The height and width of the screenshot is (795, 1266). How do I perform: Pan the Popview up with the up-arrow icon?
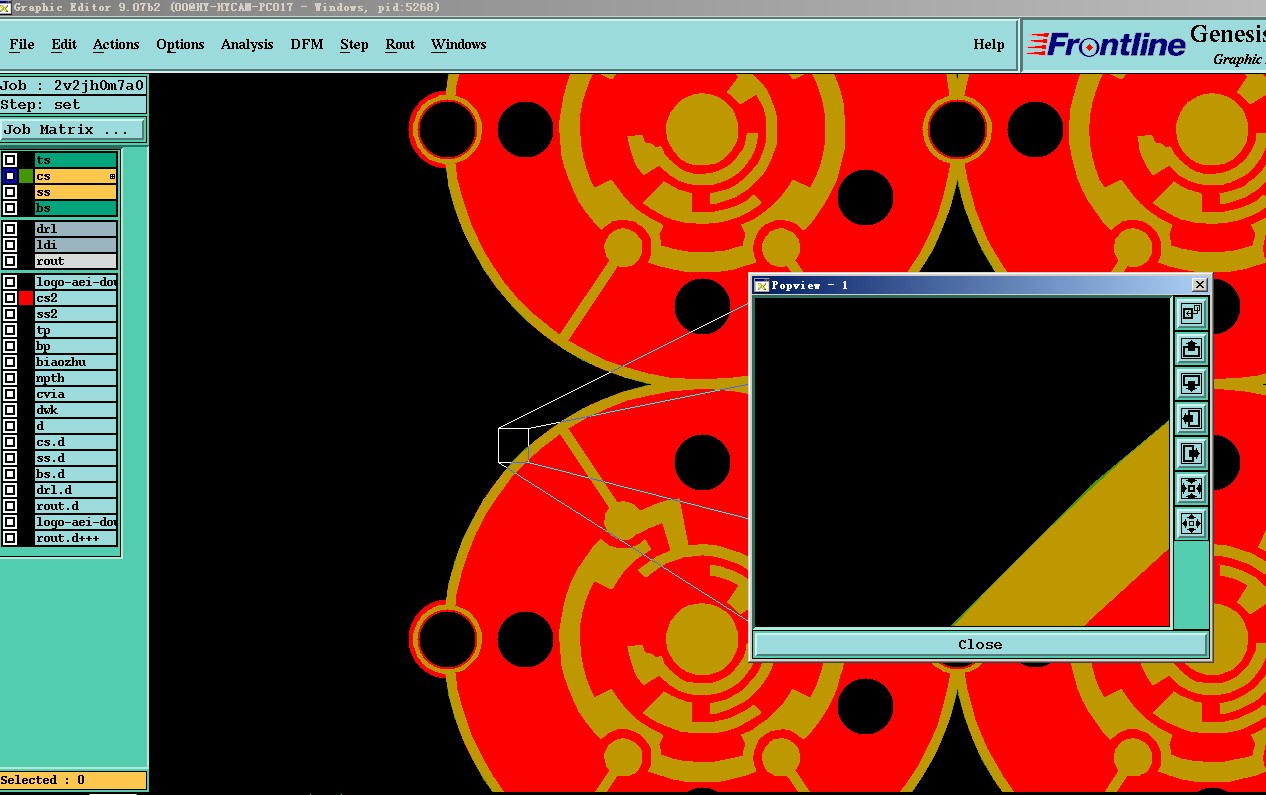pos(1191,349)
